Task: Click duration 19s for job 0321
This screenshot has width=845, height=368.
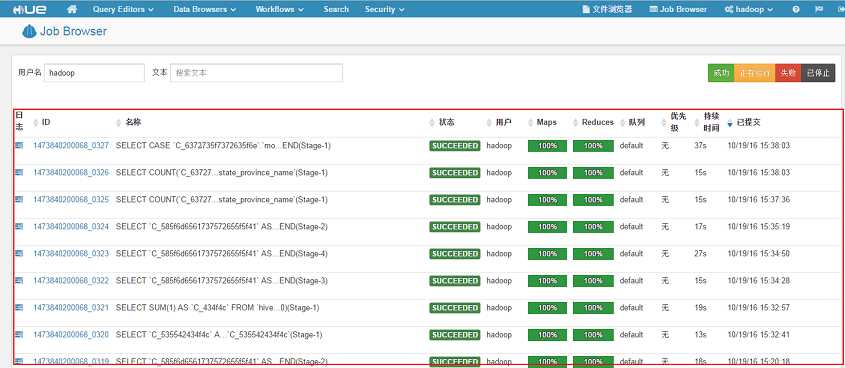Action: 700,308
